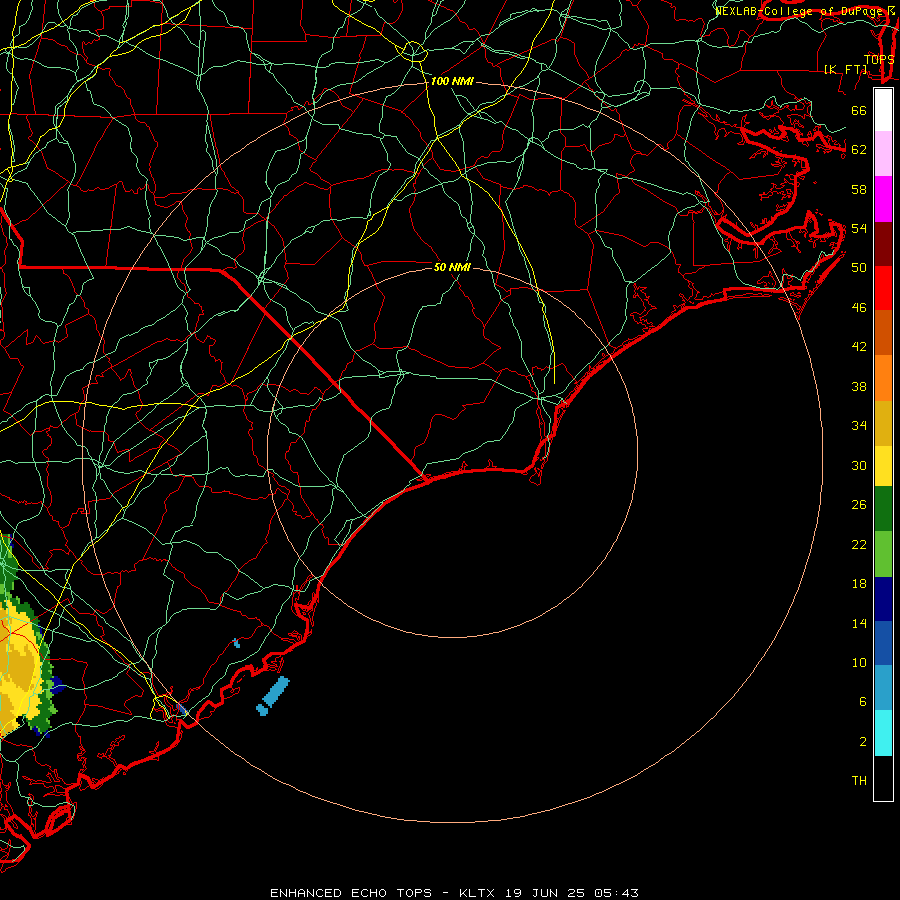Click the legend value 14

click(859, 623)
